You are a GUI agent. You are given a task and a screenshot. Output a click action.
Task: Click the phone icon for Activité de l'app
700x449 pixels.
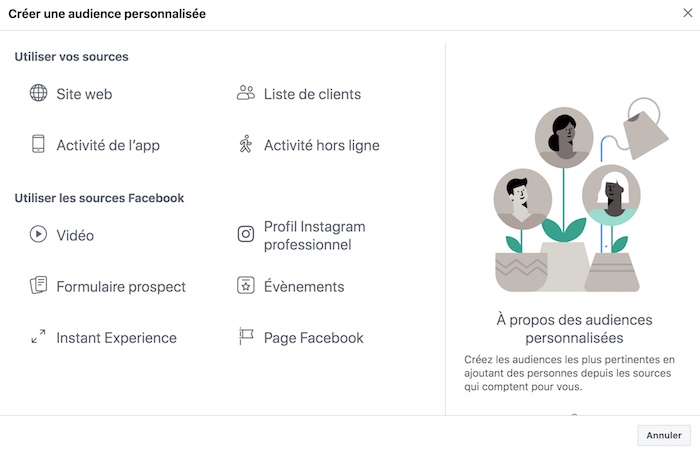pyautogui.click(x=38, y=144)
